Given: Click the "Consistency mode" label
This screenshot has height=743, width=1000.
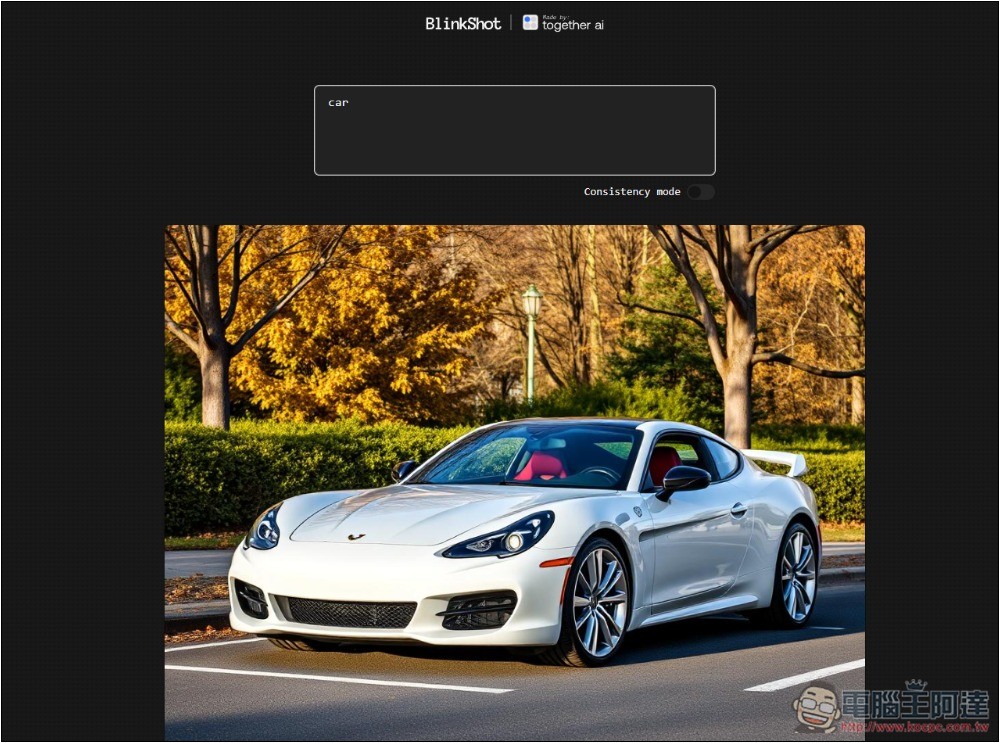Looking at the screenshot, I should tap(632, 191).
